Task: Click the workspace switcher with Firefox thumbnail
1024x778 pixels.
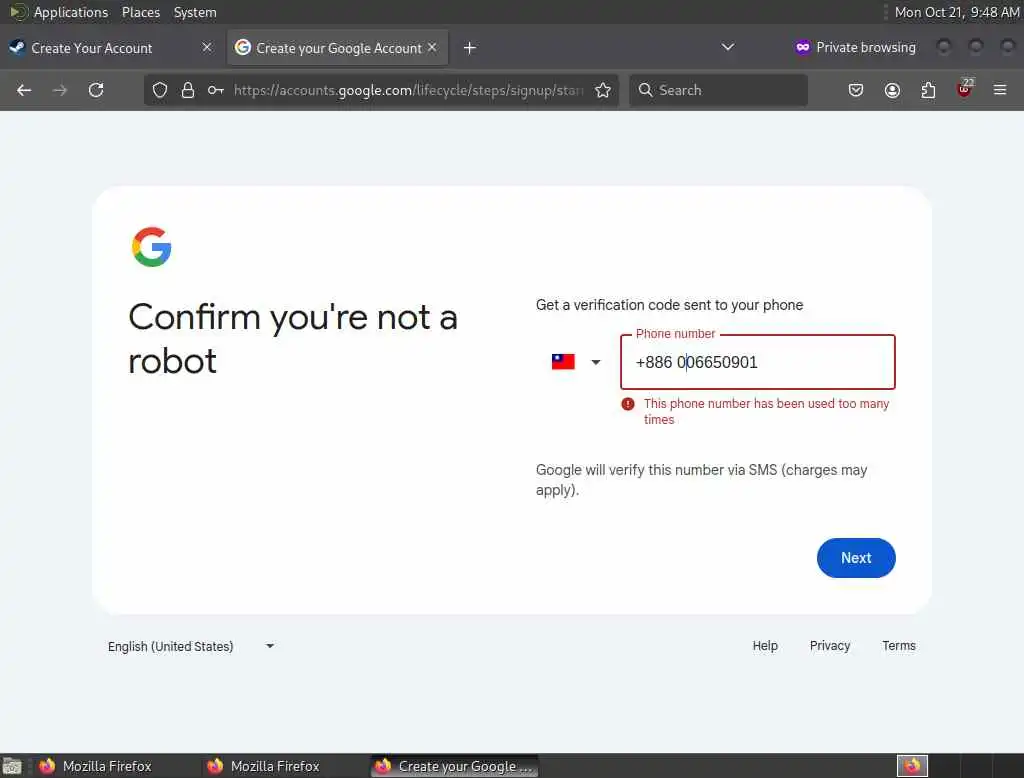Action: (x=912, y=766)
